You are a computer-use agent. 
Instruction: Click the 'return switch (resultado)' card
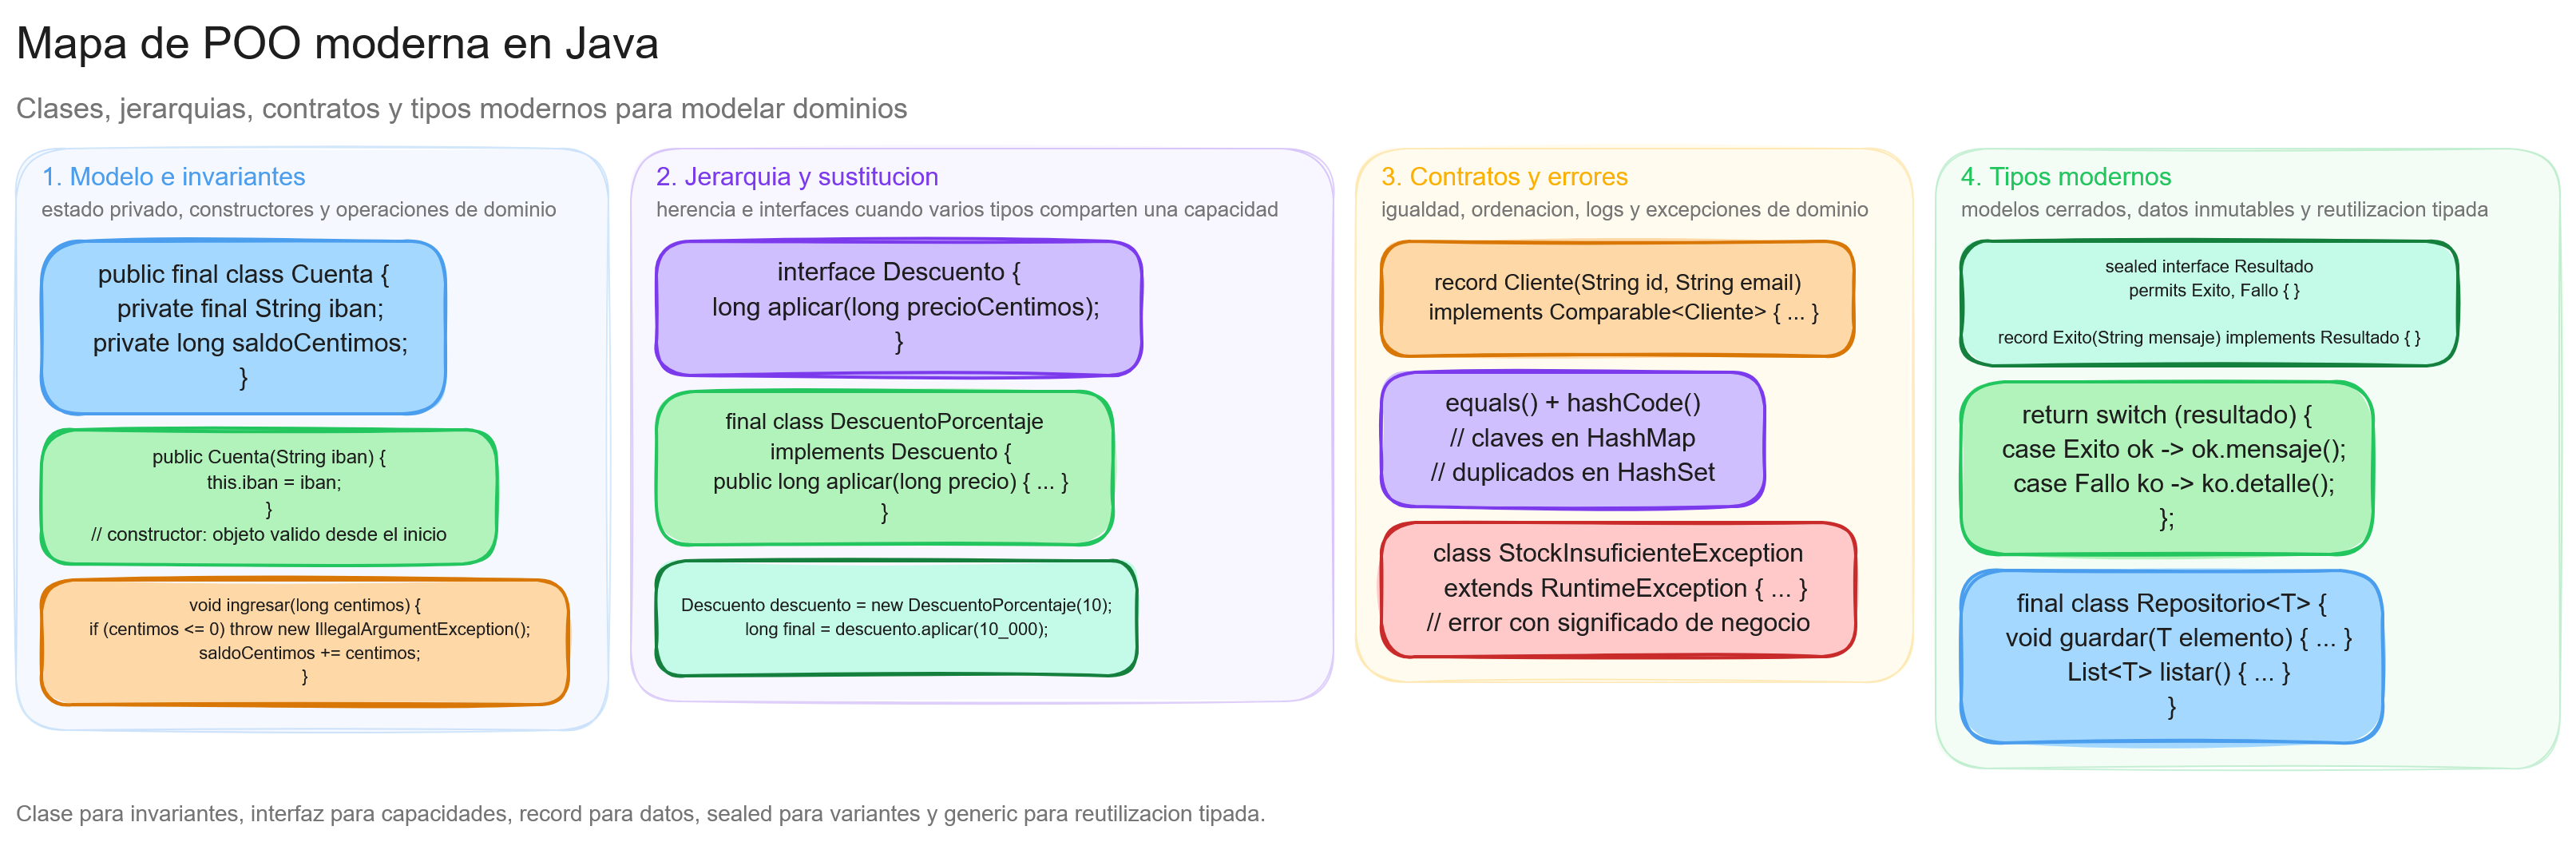click(2167, 468)
